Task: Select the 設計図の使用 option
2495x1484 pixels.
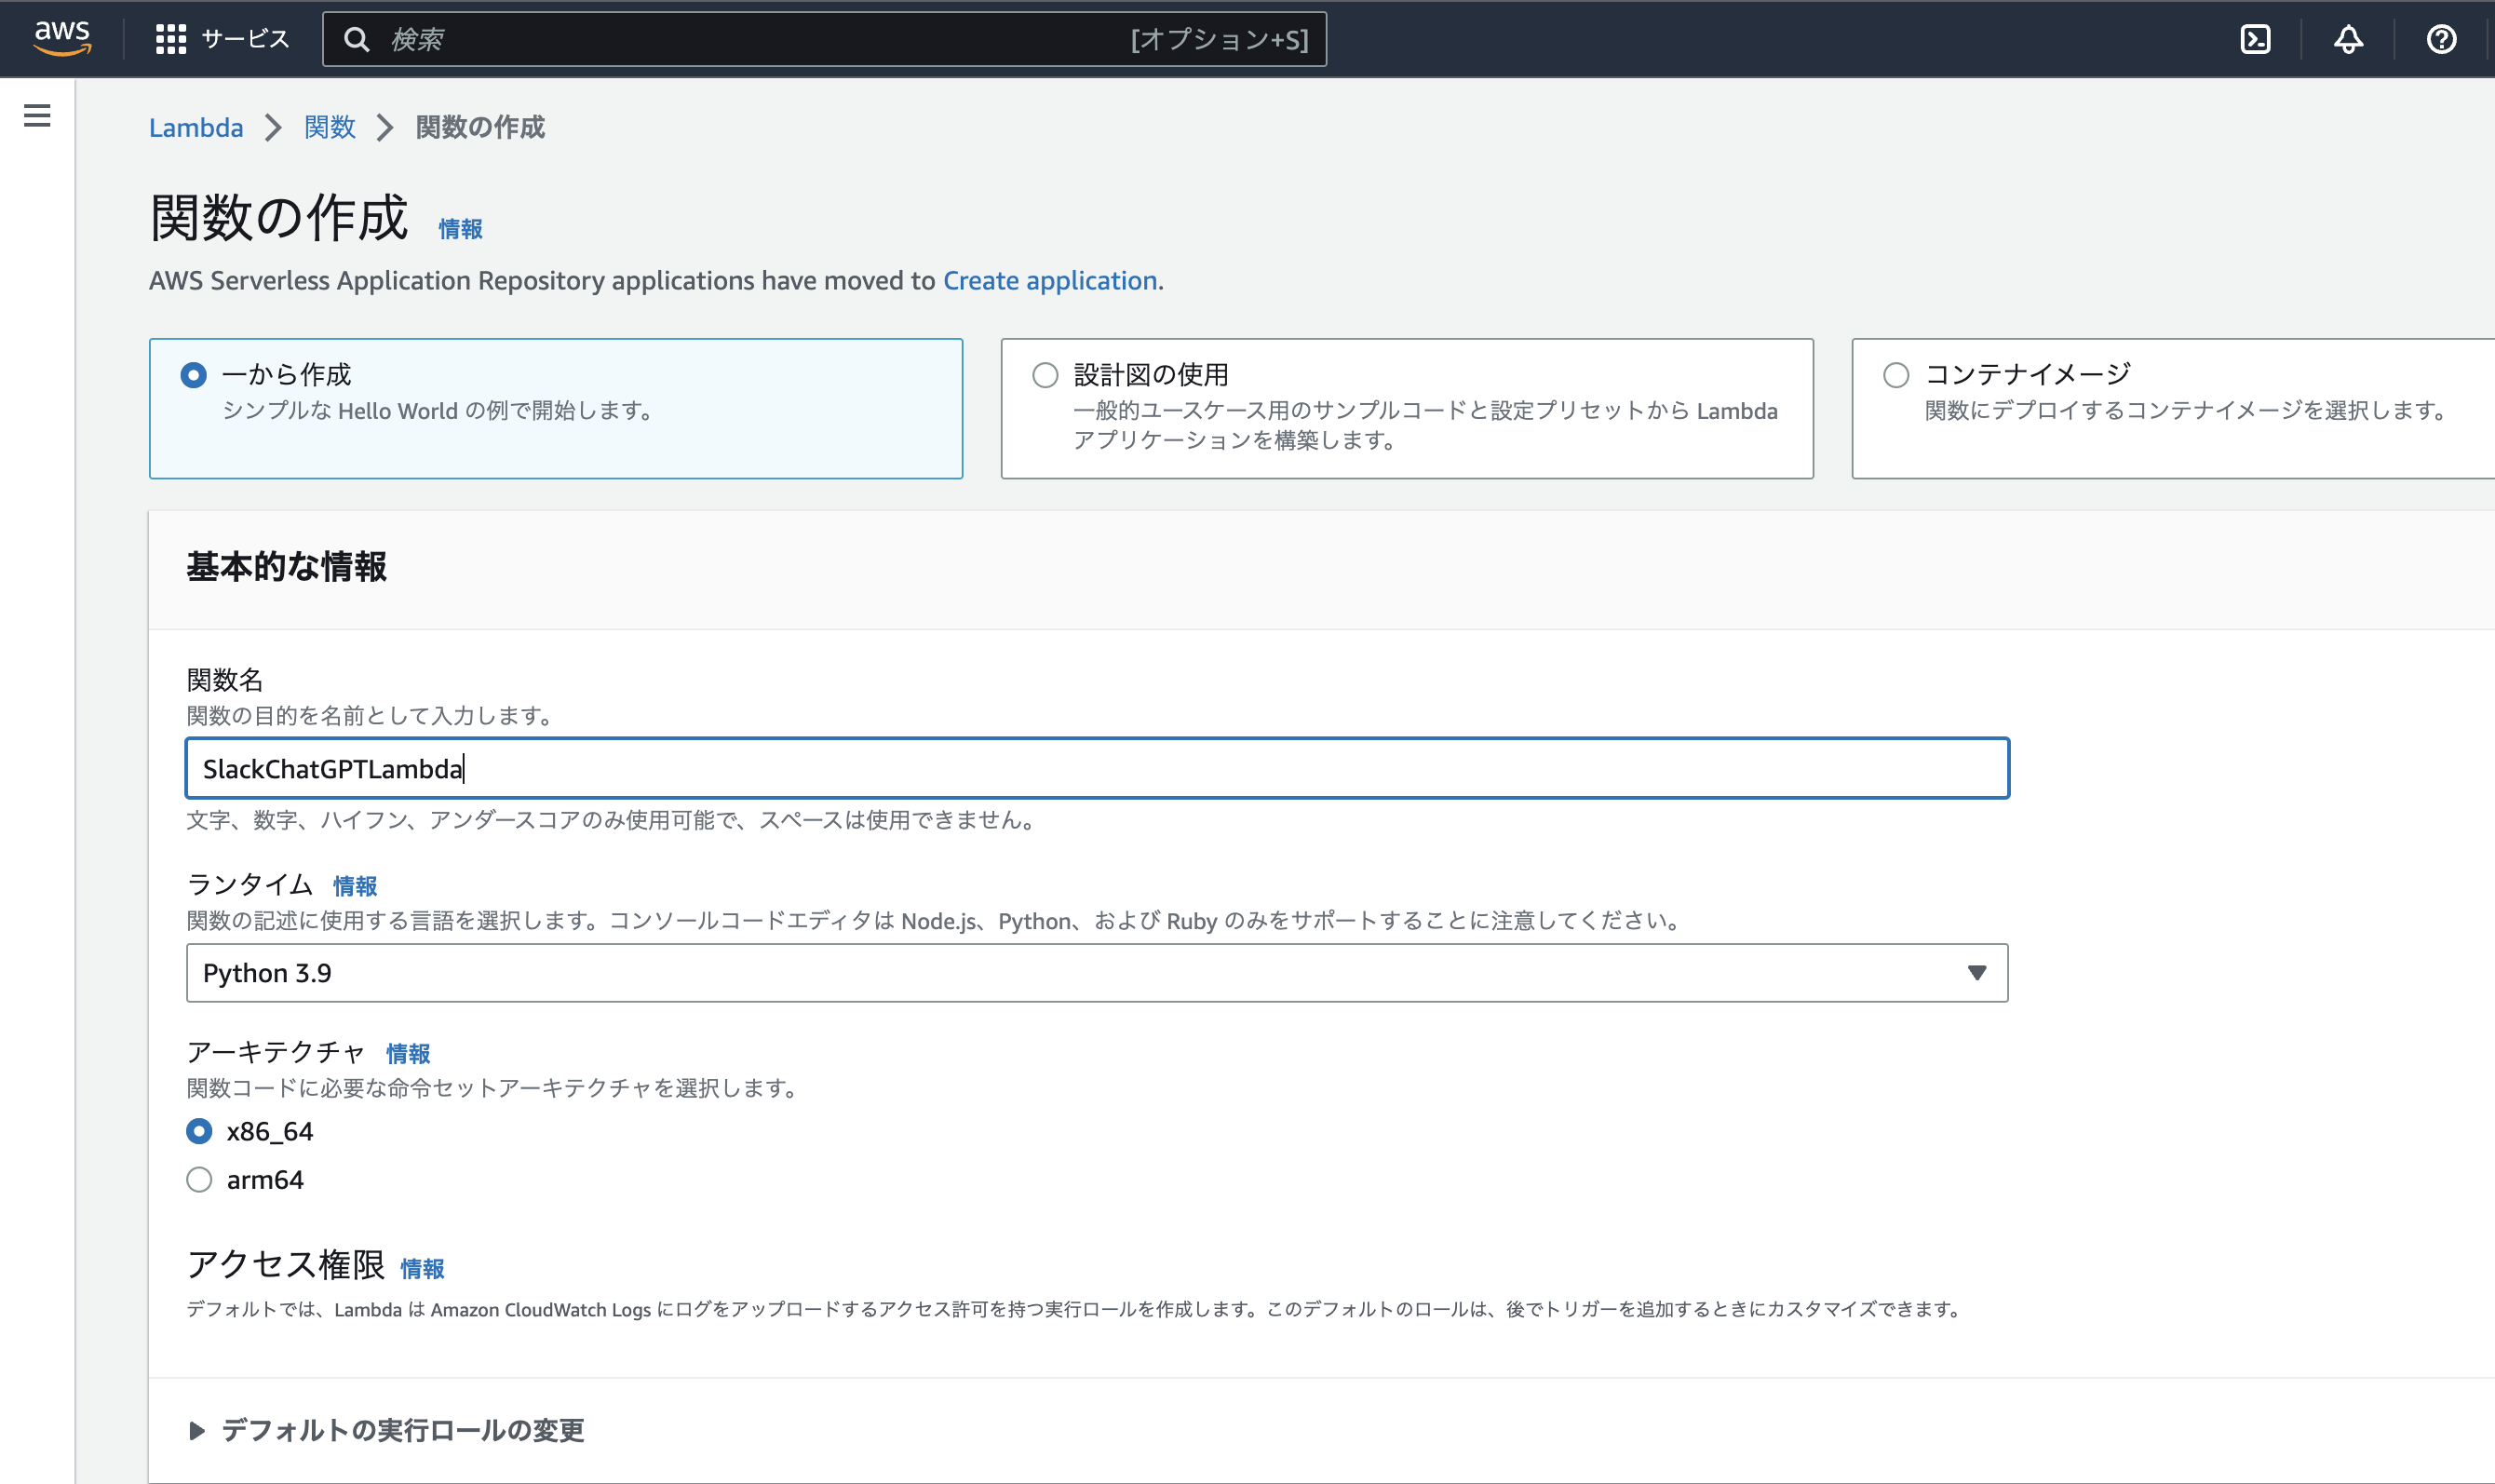Action: (1045, 374)
